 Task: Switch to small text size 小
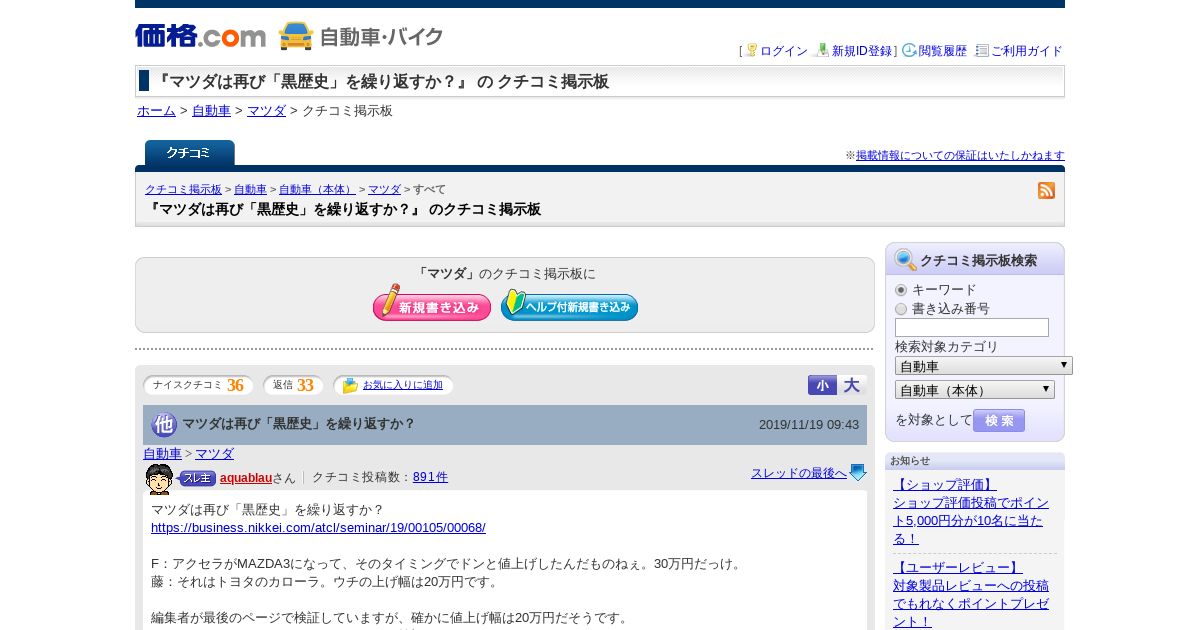click(822, 385)
